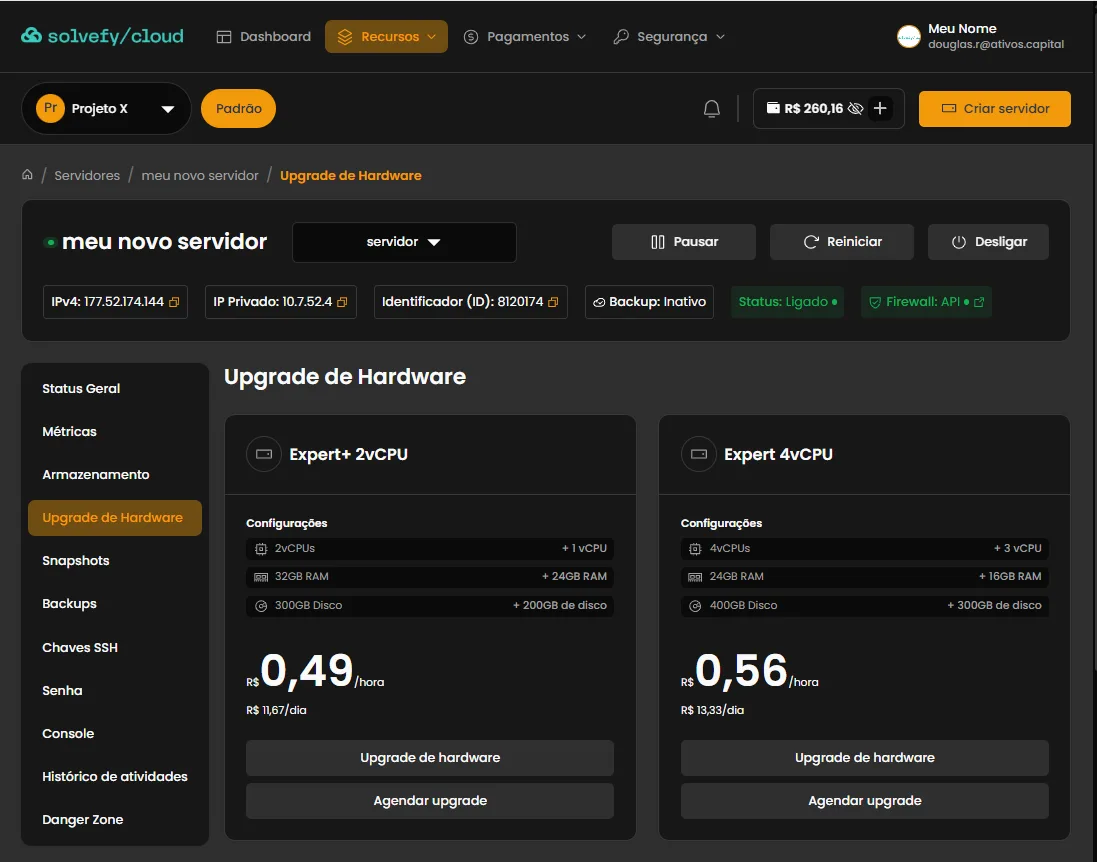The image size is (1097, 862).
Task: Click the 32GB RAM row
Action: click(430, 577)
